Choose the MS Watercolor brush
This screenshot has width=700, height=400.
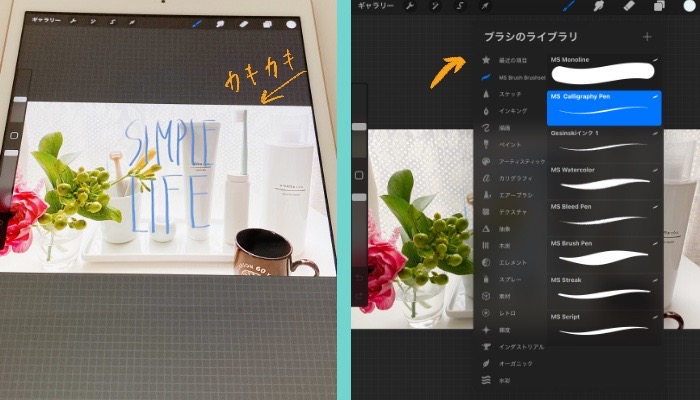604,181
